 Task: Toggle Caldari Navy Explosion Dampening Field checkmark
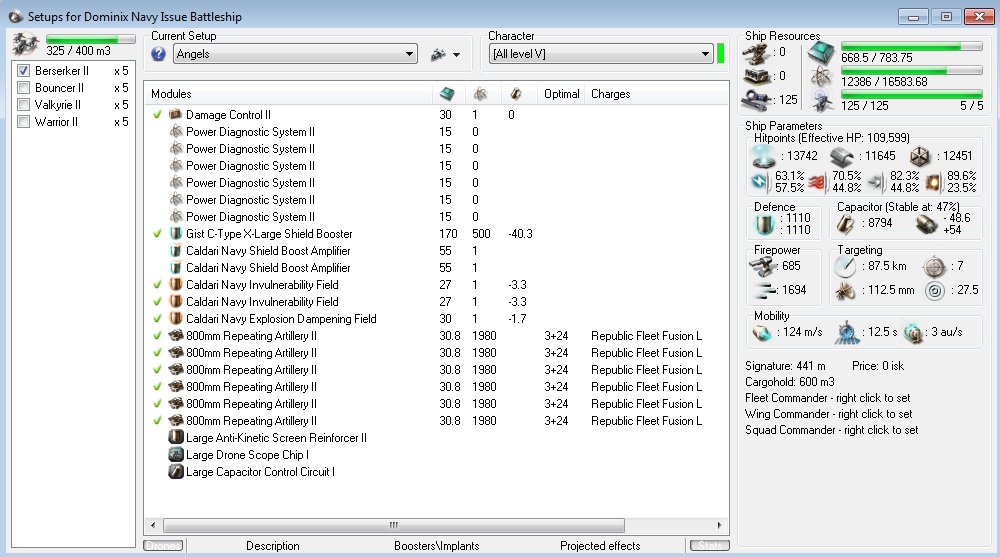(x=158, y=319)
